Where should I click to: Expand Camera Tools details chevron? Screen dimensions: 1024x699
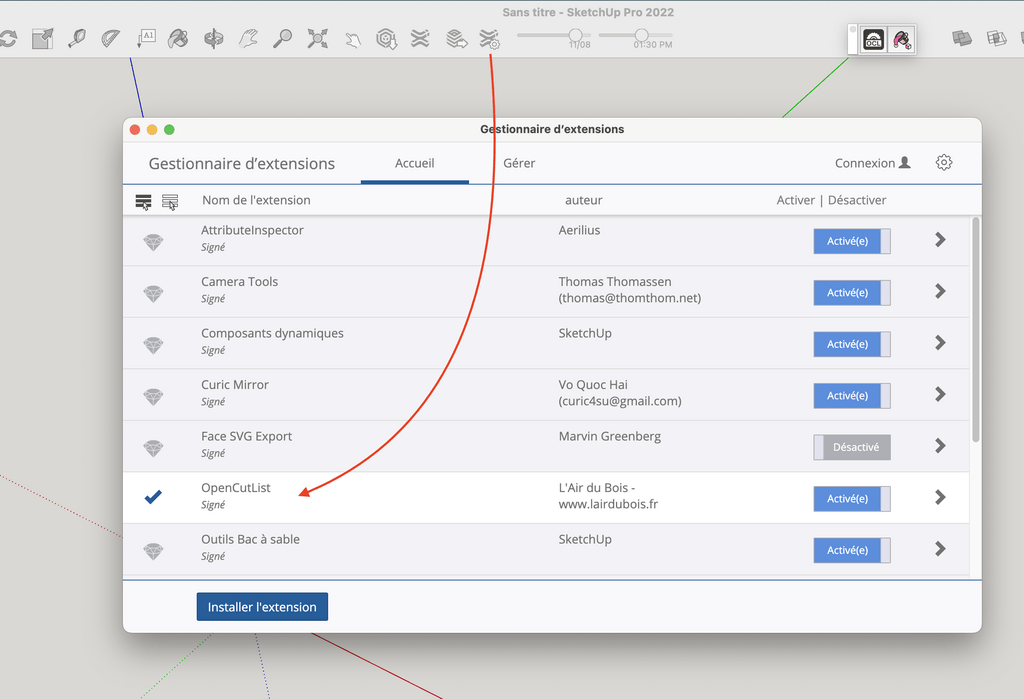point(940,291)
